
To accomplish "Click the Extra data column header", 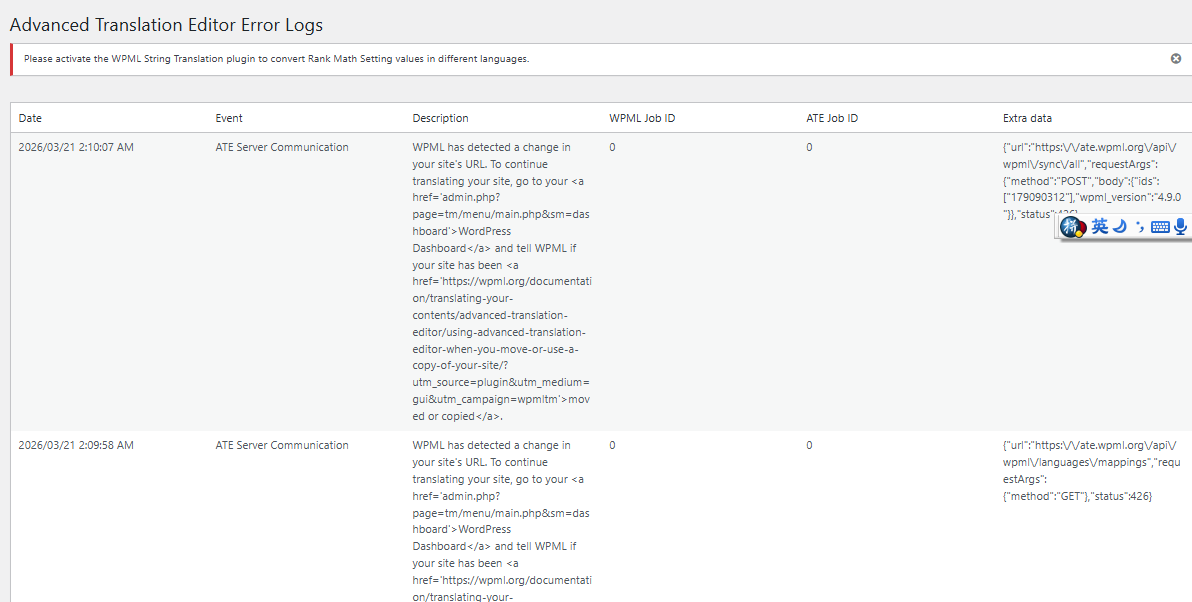I will [1027, 118].
